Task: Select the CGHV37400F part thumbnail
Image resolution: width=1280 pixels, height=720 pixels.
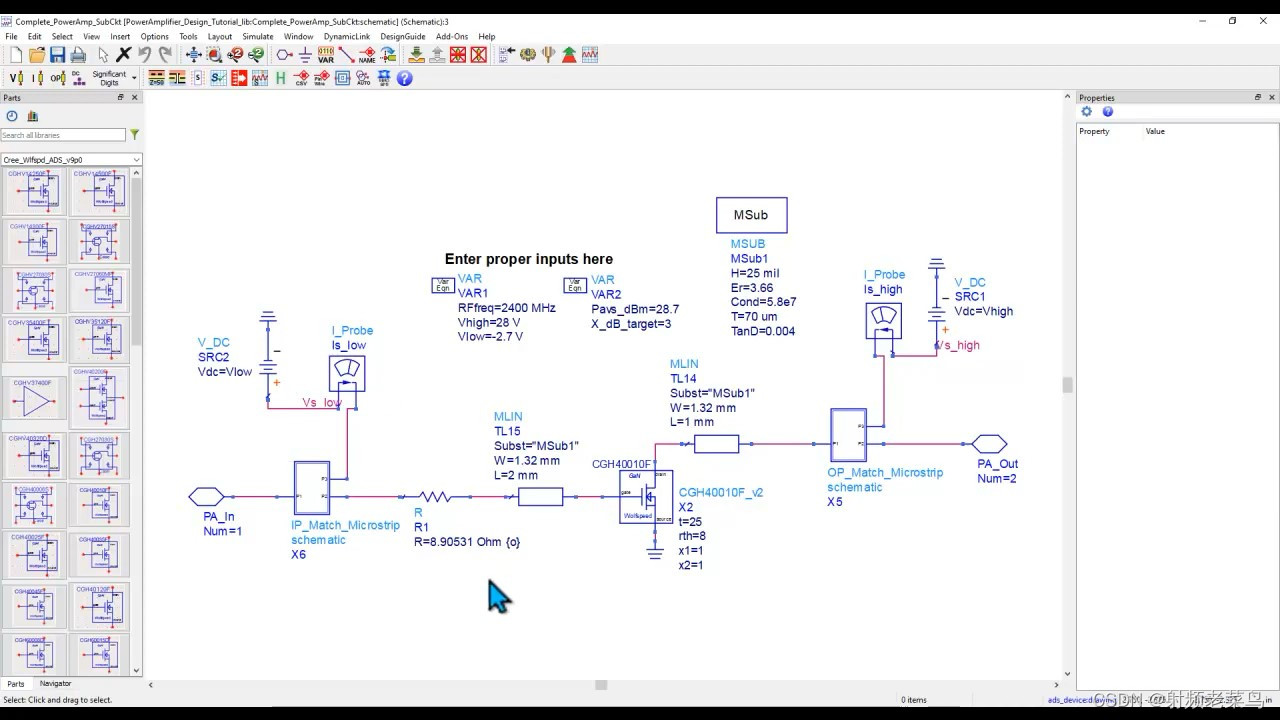Action: coord(35,397)
